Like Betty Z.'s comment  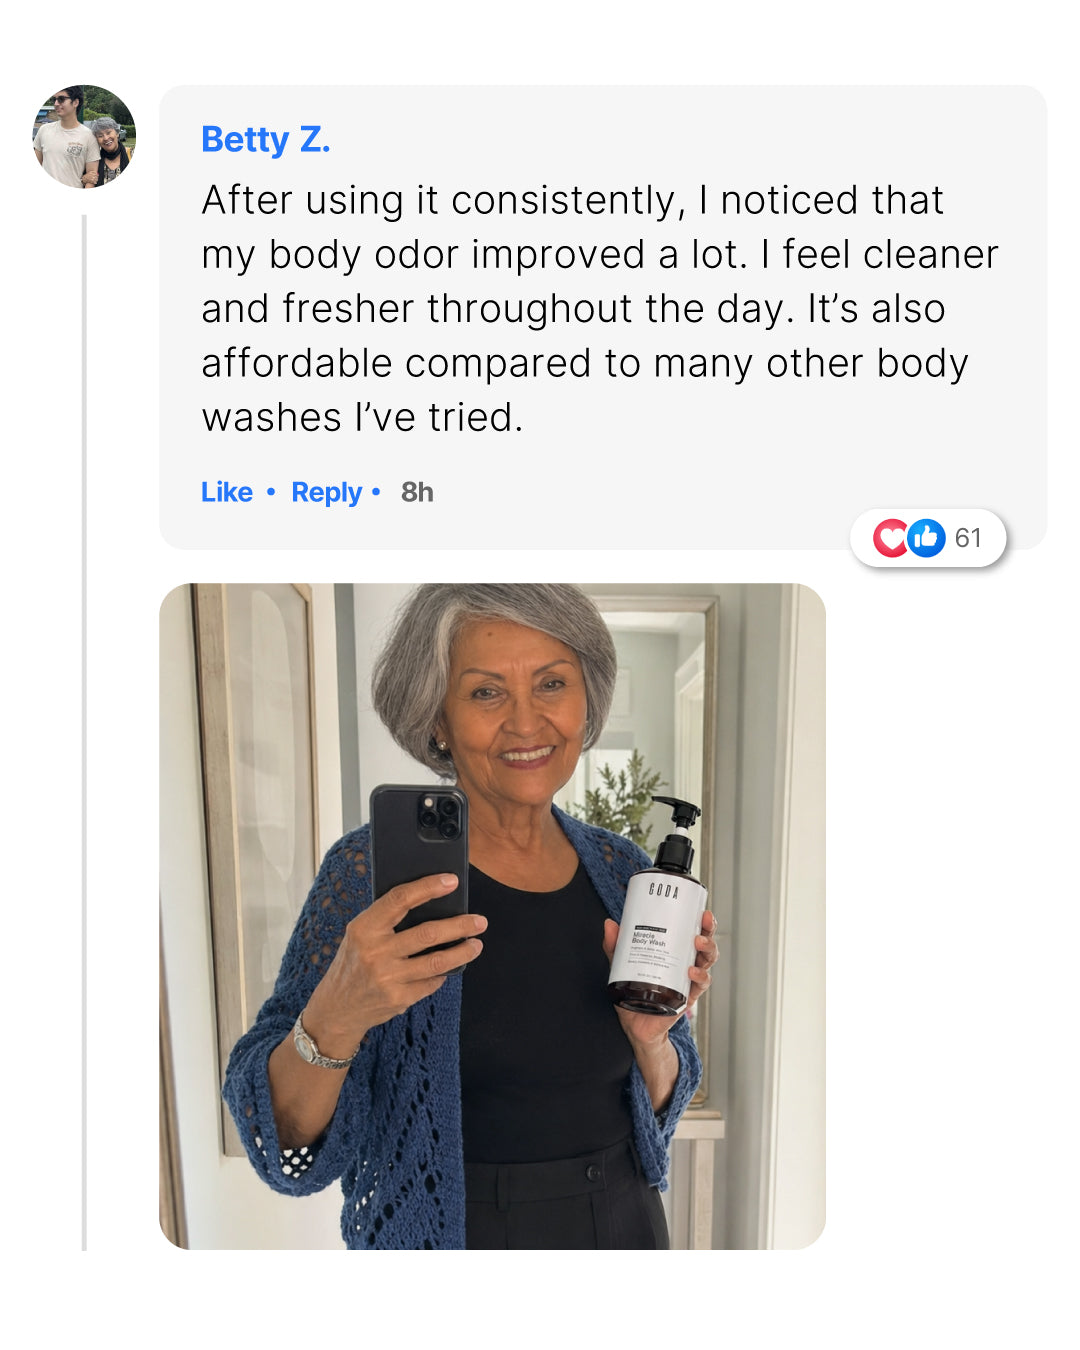(x=227, y=492)
